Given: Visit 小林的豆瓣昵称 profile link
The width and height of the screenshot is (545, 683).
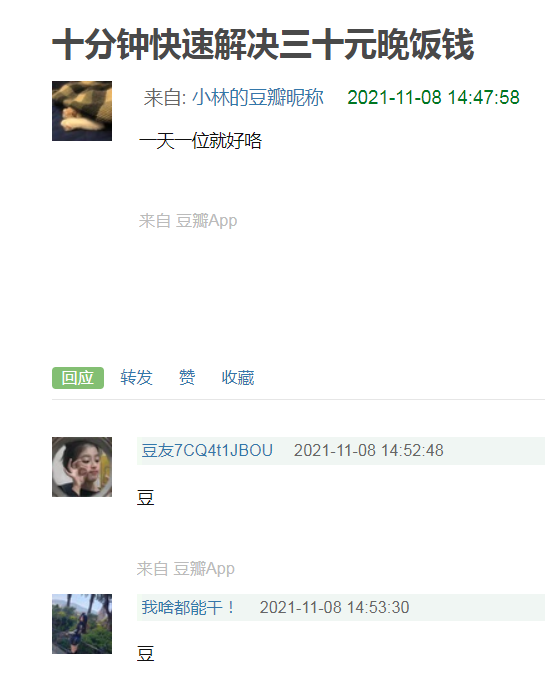Looking at the screenshot, I should coord(257,97).
